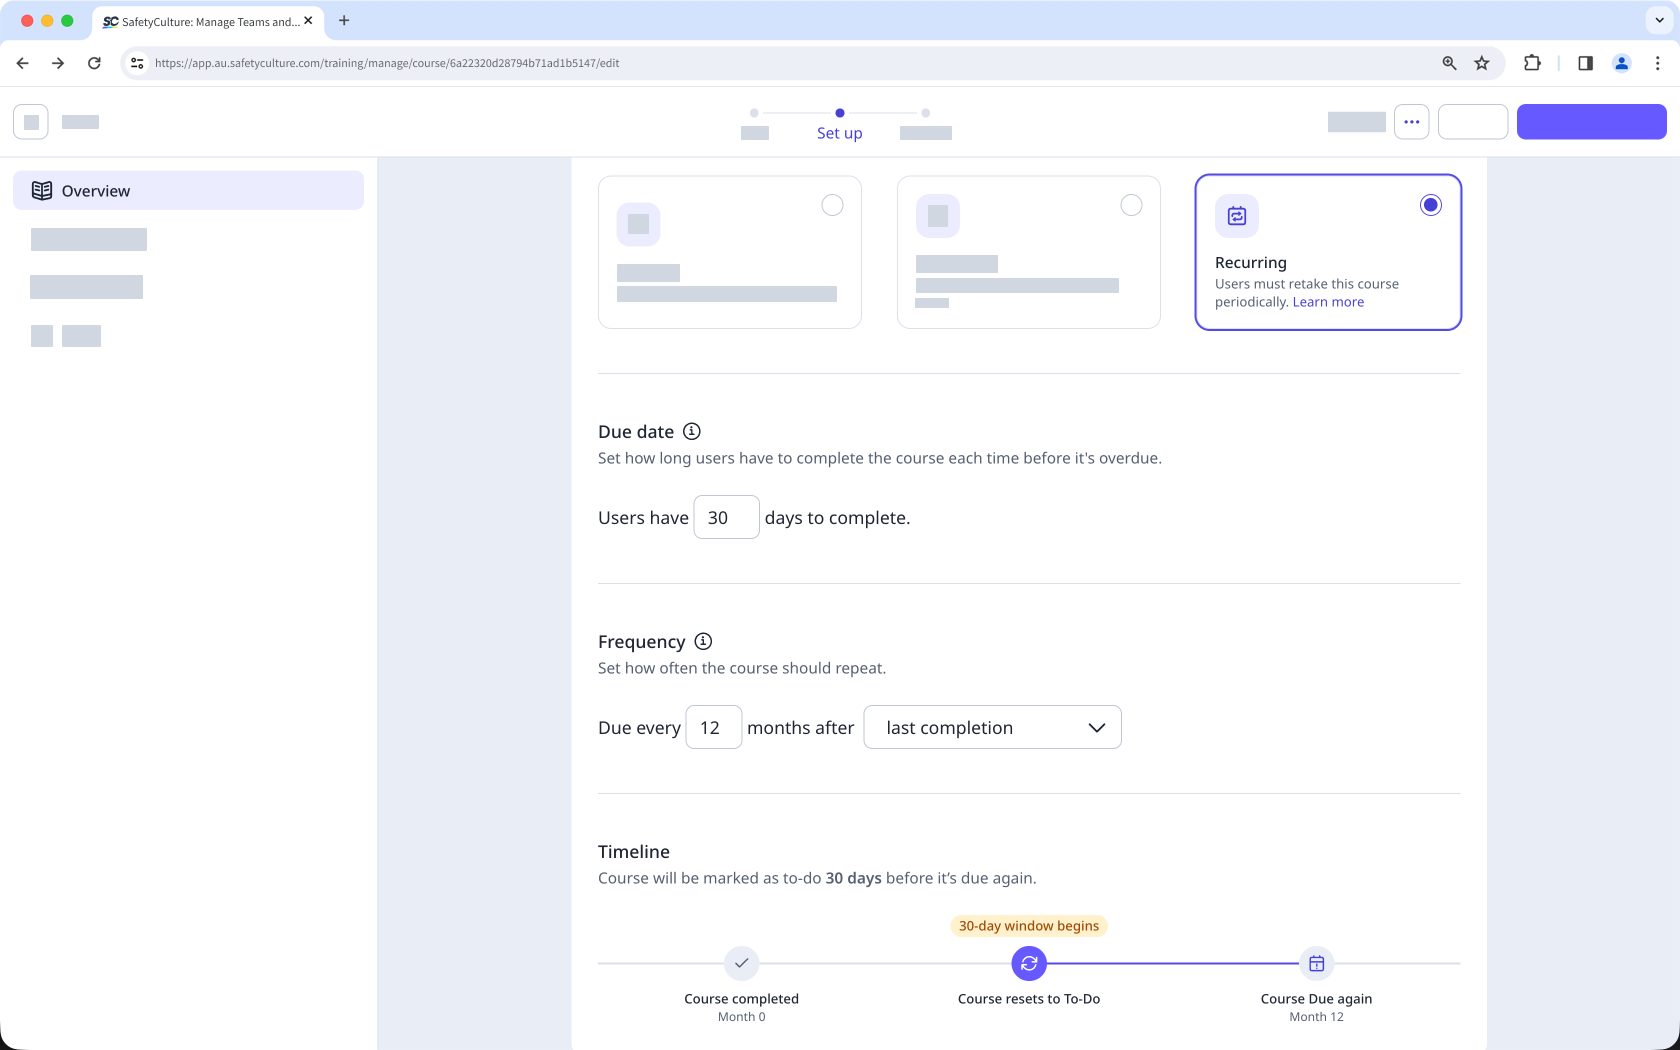This screenshot has height=1050, width=1680.
Task: Select the Recurring radio button
Action: pos(1431,205)
